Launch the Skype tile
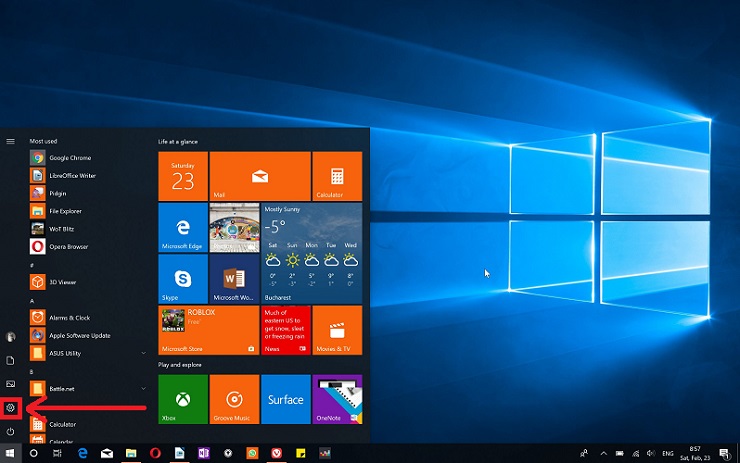 [x=183, y=279]
